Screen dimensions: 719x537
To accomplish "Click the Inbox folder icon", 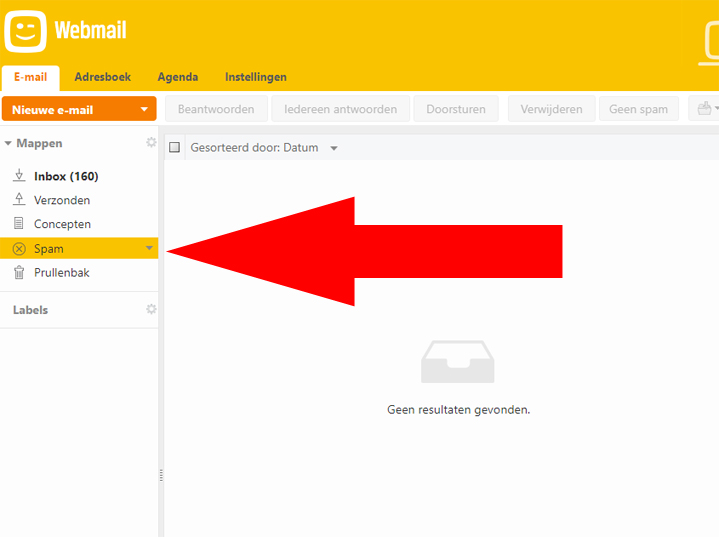I will point(19,176).
